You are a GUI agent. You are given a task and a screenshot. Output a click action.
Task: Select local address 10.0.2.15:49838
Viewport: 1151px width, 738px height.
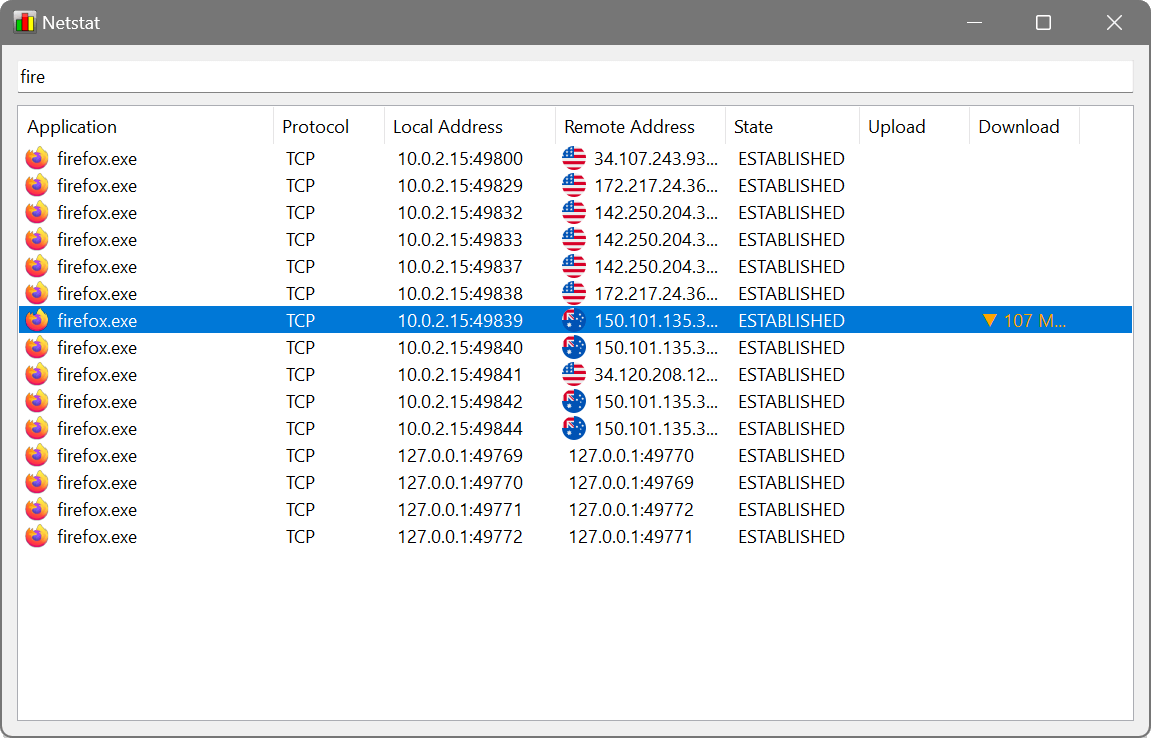point(460,294)
